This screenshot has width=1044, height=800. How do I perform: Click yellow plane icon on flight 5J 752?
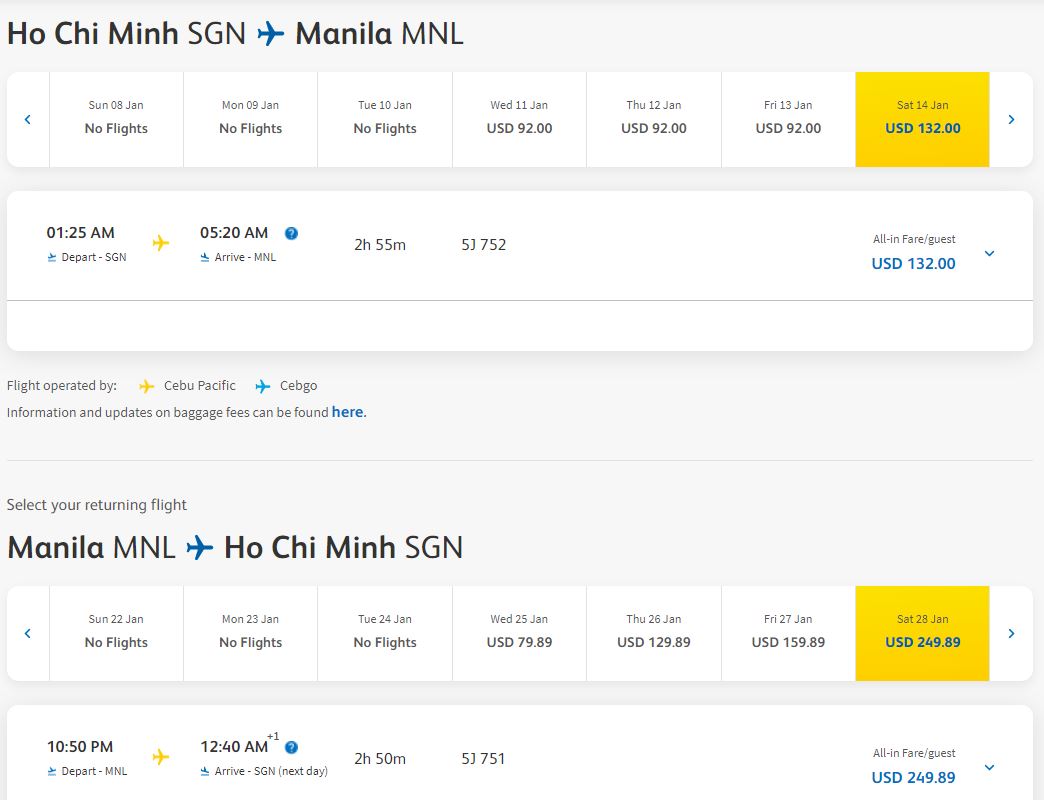[161, 243]
